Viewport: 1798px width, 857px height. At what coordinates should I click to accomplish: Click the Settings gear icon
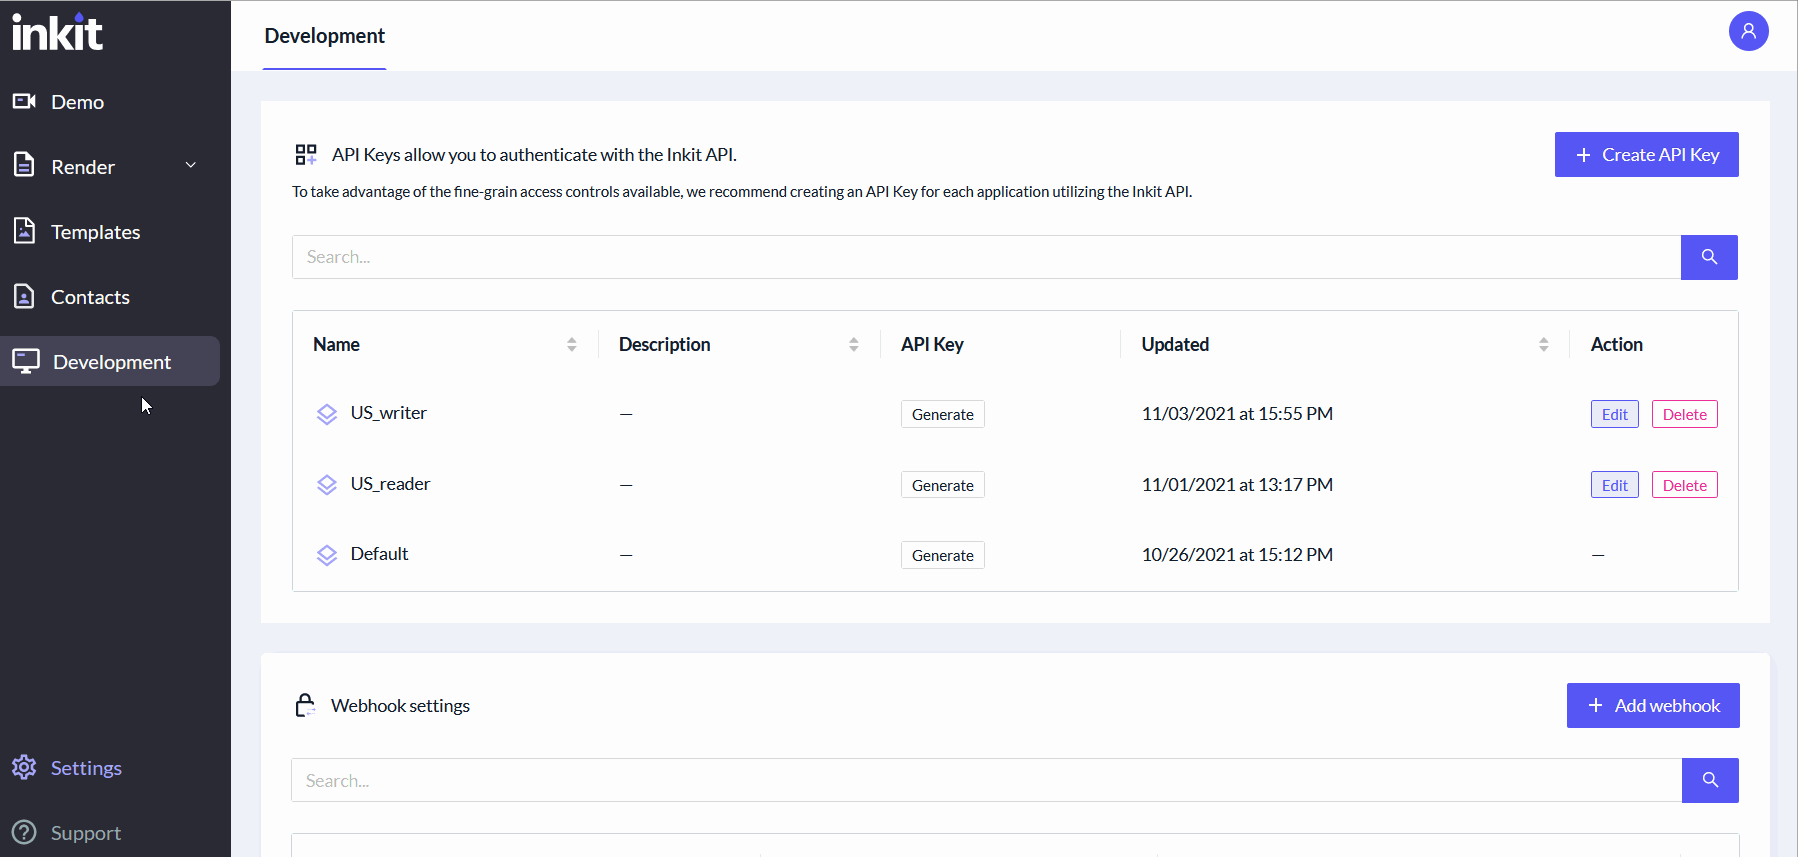tap(24, 767)
